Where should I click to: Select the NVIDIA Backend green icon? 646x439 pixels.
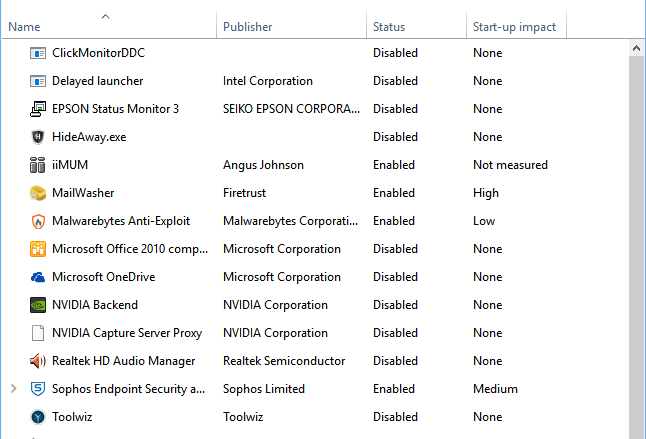point(38,305)
